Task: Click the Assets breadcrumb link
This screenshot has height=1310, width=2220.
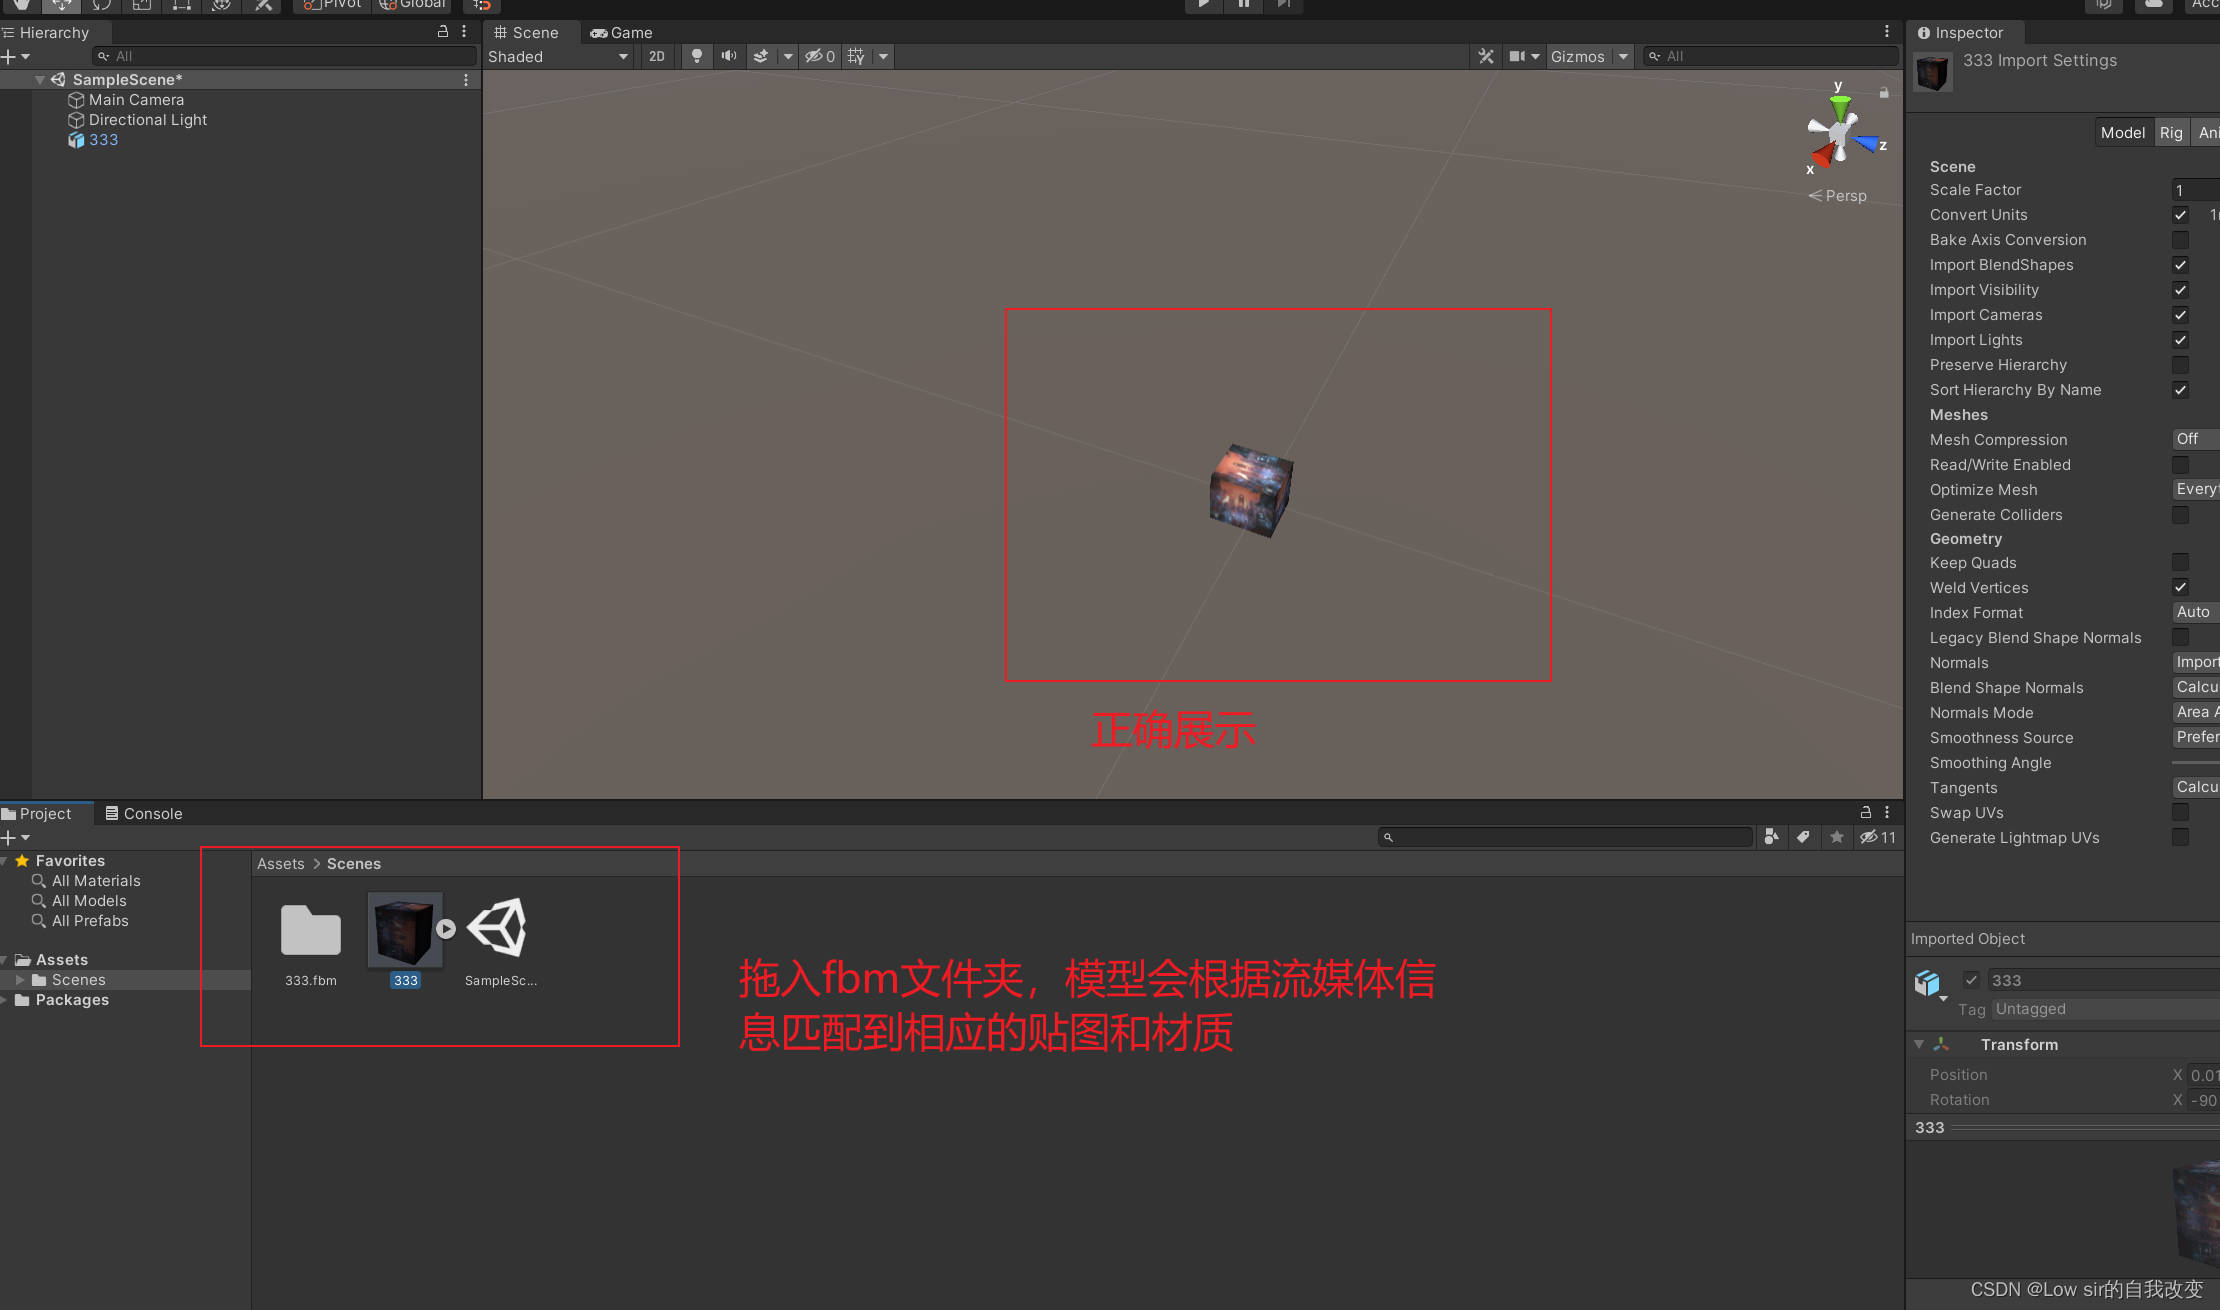Action: click(280, 863)
